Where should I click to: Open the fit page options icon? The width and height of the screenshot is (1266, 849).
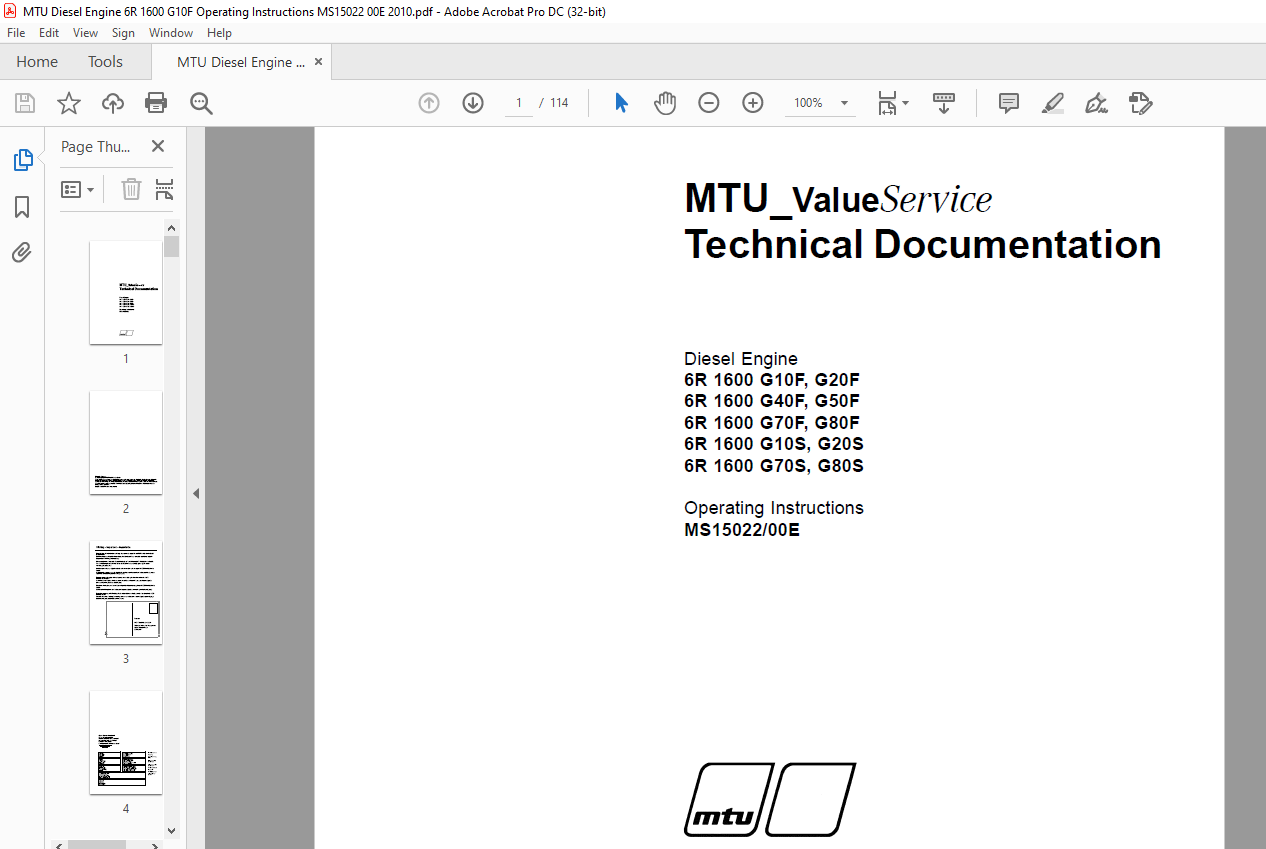[893, 103]
